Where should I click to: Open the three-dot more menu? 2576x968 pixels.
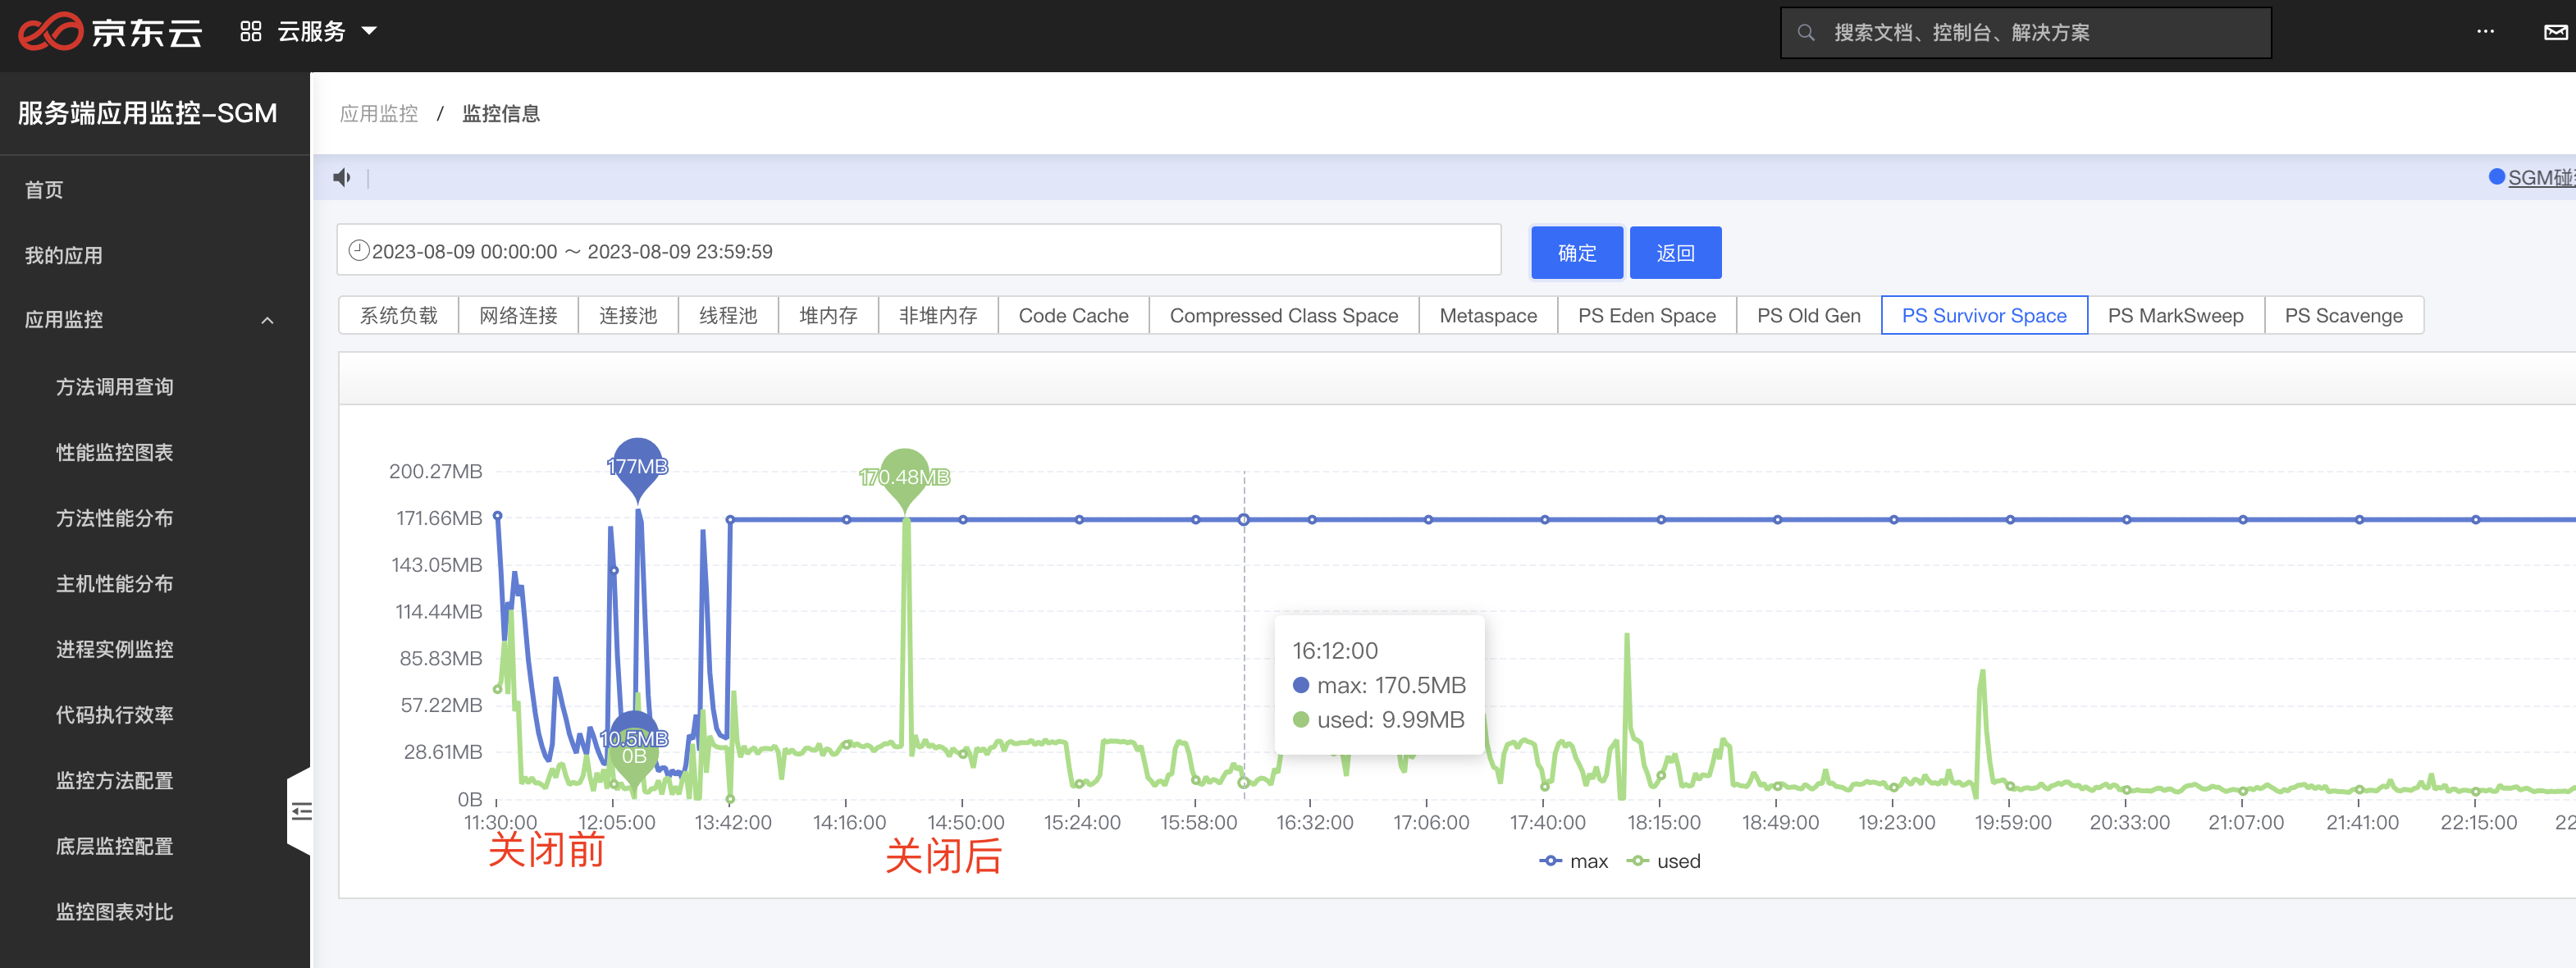[2485, 32]
